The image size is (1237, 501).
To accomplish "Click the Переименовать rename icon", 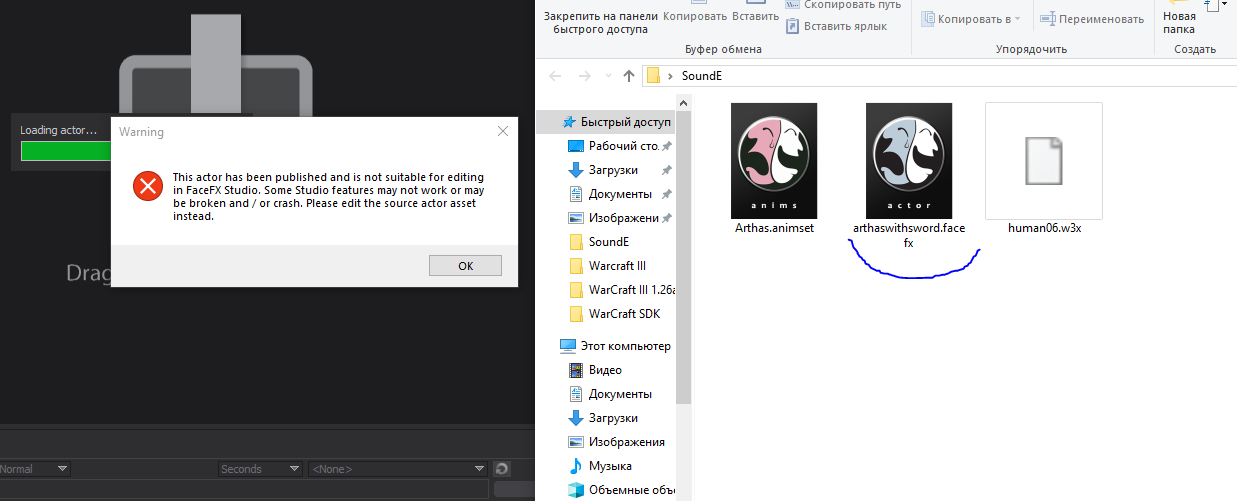I will pyautogui.click(x=1046, y=19).
